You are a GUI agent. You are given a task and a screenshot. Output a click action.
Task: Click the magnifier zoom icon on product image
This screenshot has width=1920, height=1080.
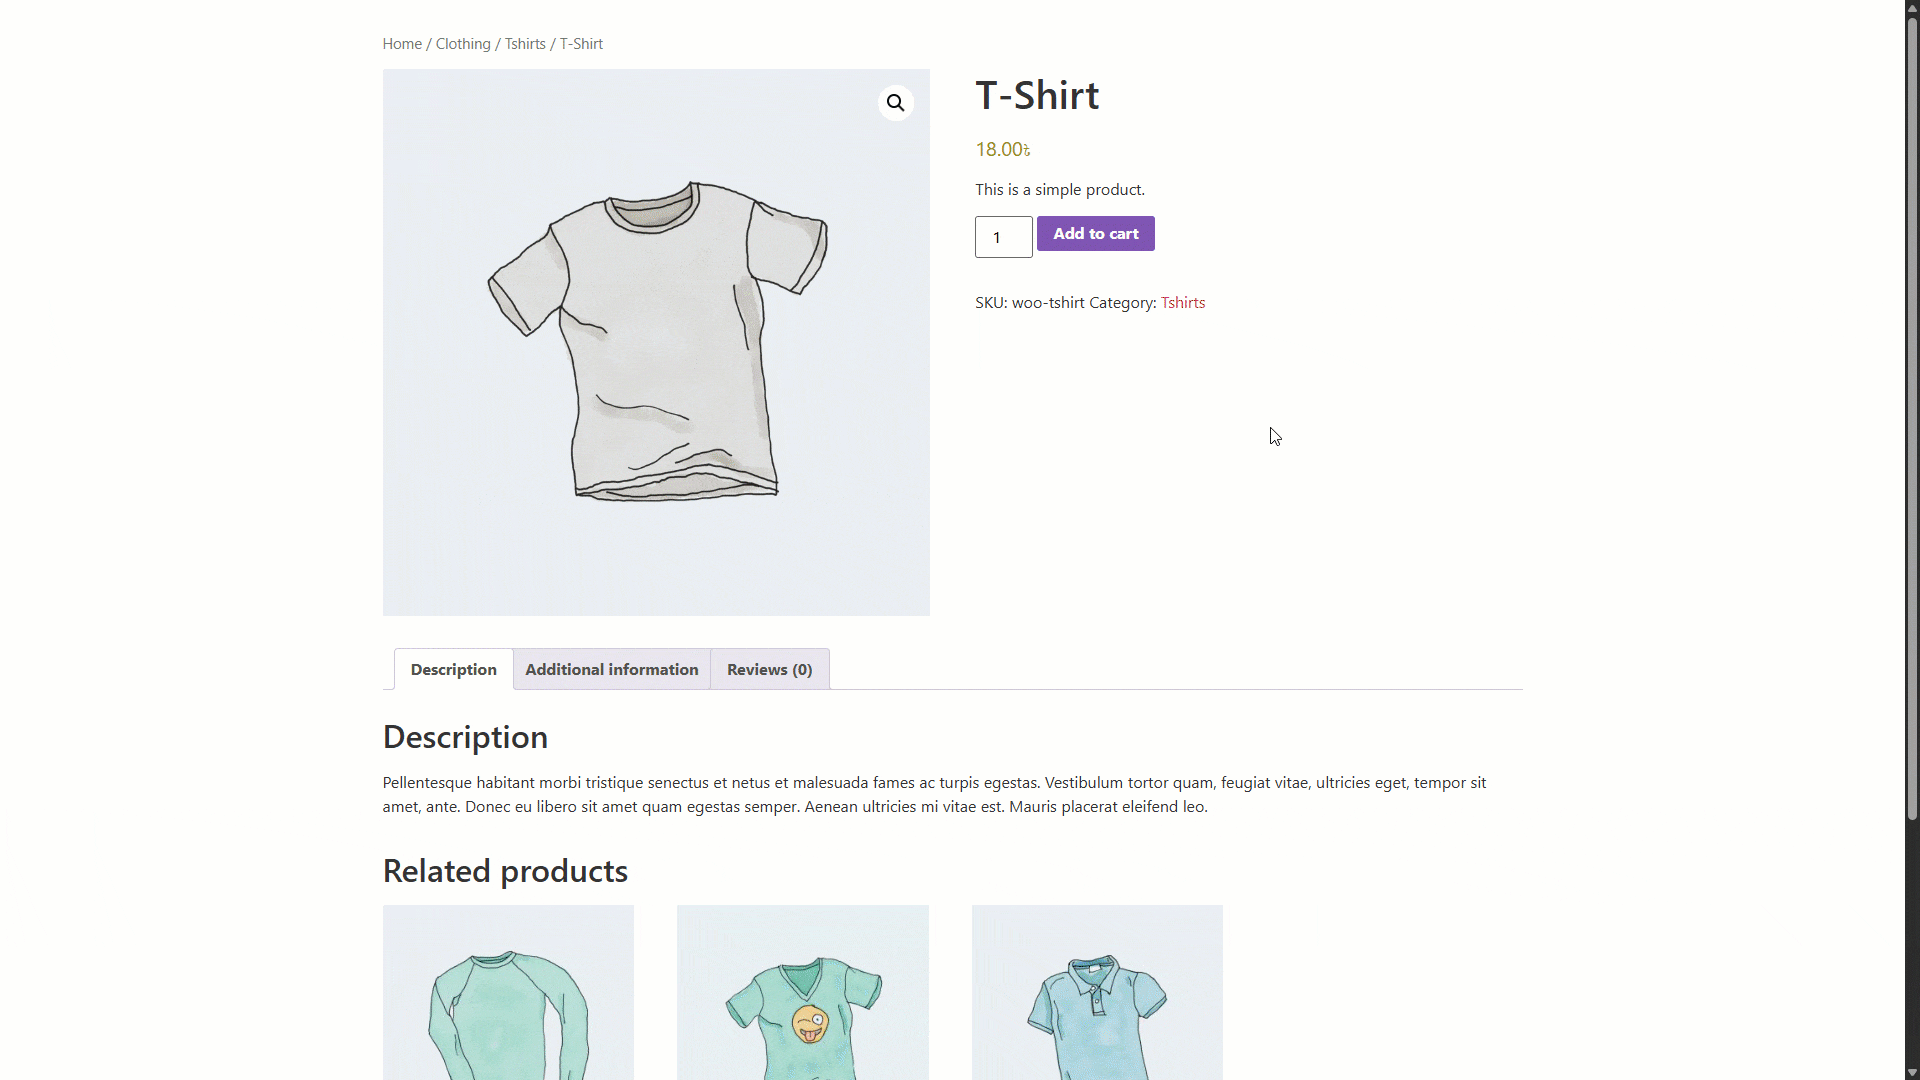[895, 103]
